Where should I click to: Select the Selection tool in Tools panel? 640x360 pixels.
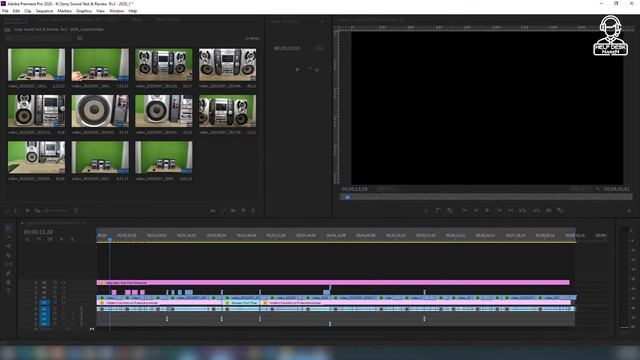point(9,228)
